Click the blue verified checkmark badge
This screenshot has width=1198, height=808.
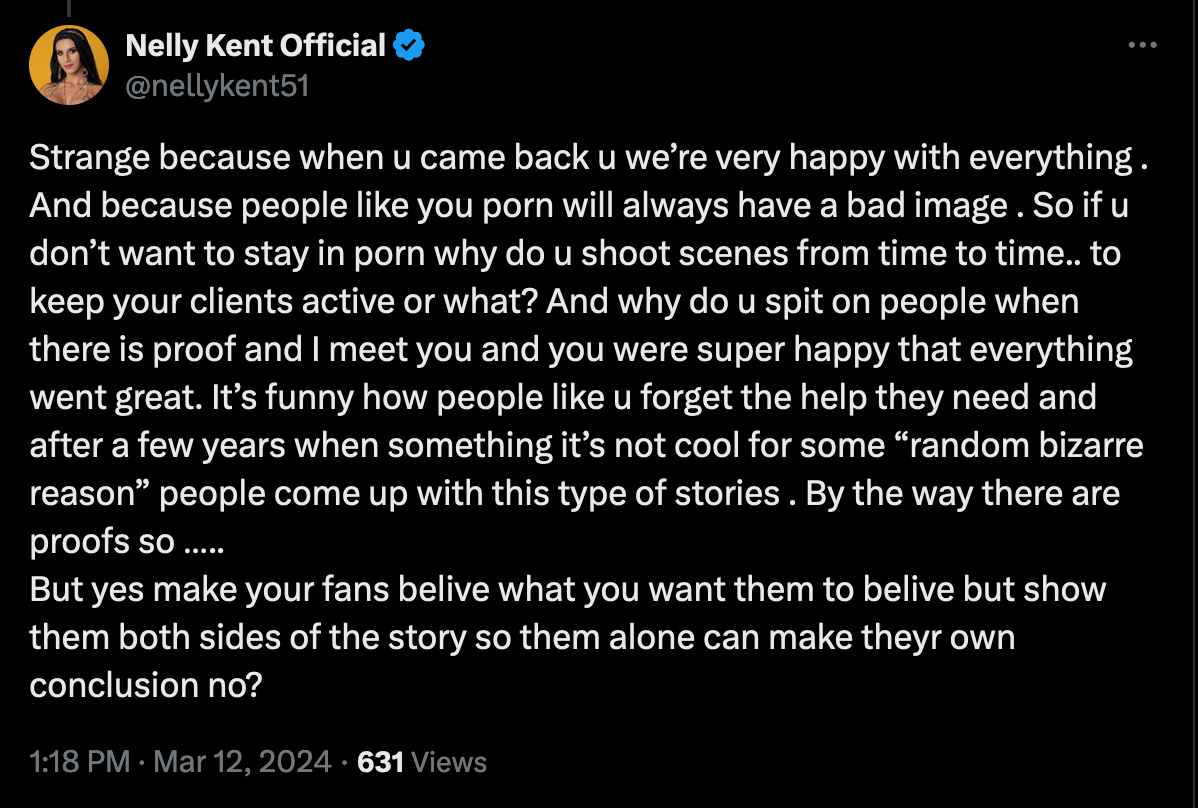409,46
